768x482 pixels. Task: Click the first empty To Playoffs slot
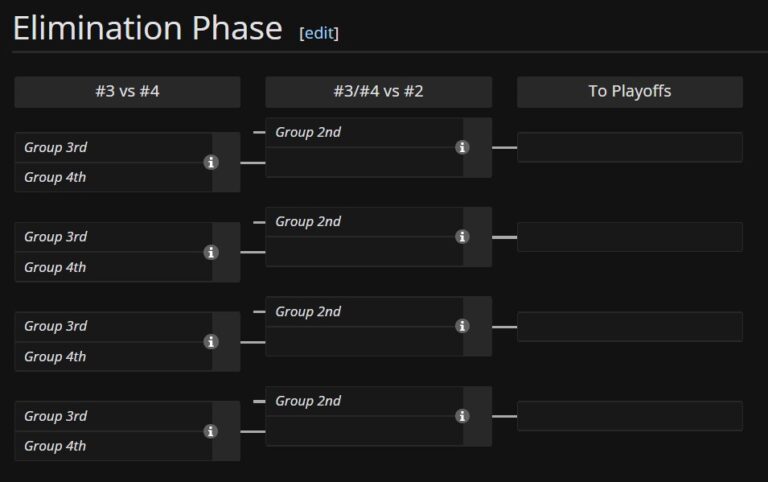[629, 147]
